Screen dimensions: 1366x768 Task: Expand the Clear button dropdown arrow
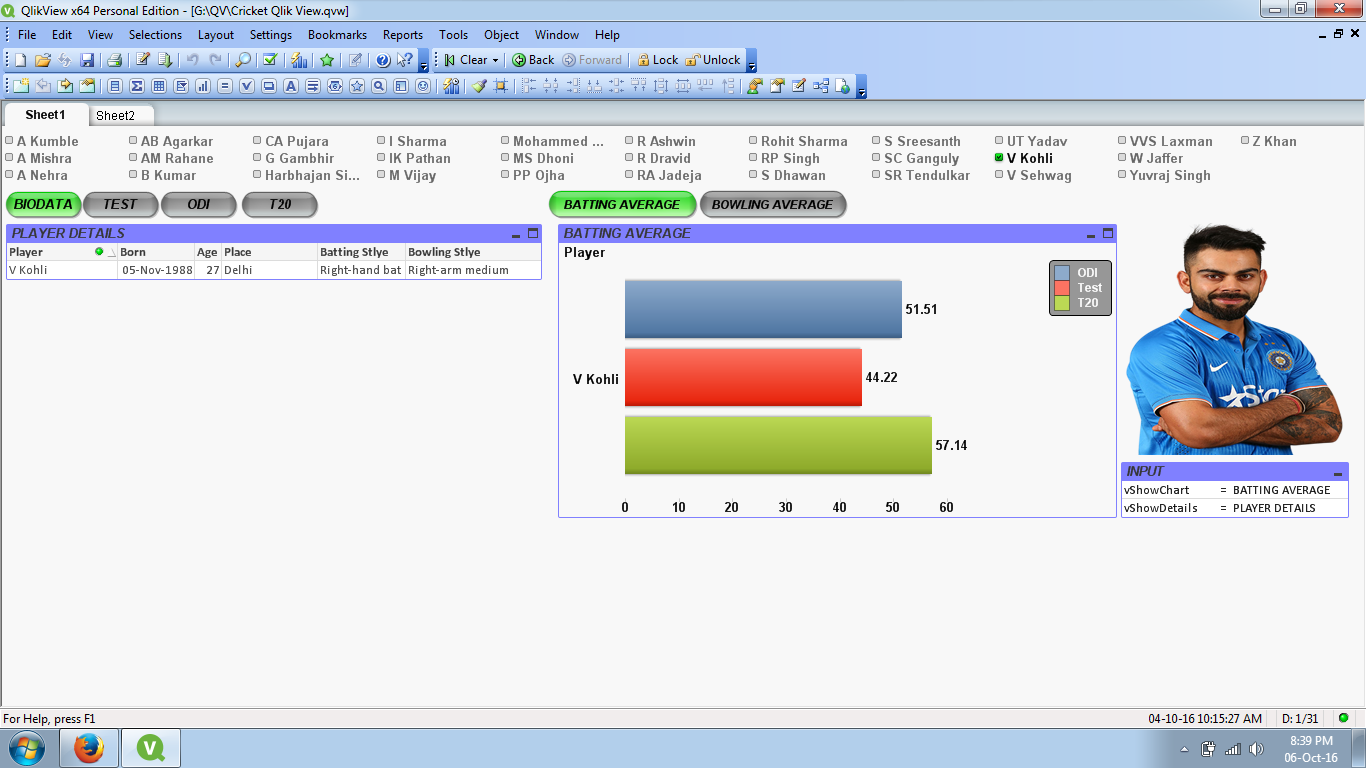(x=495, y=60)
